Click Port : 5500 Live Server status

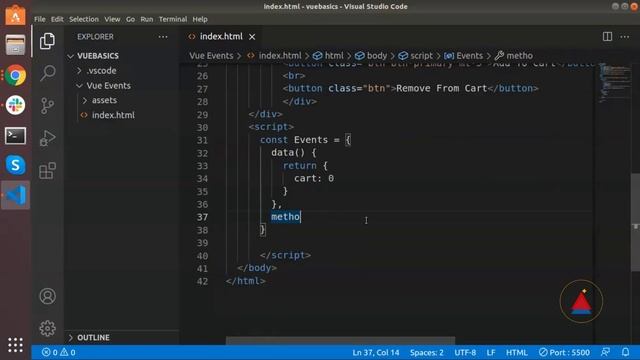[x=564, y=352]
